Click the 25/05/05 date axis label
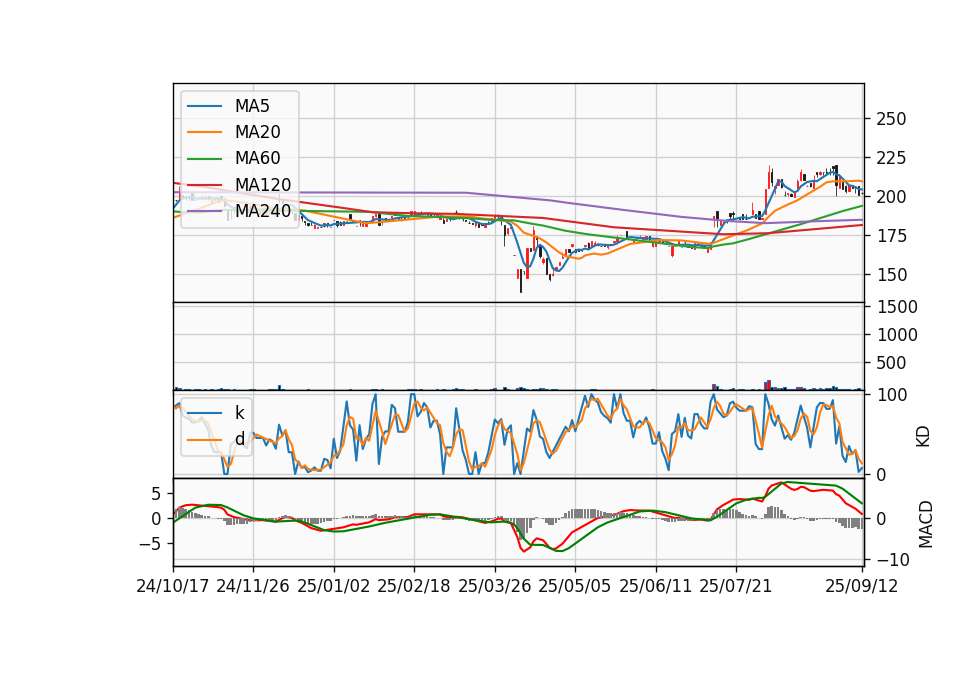This screenshot has height=690, width=960. point(574,587)
